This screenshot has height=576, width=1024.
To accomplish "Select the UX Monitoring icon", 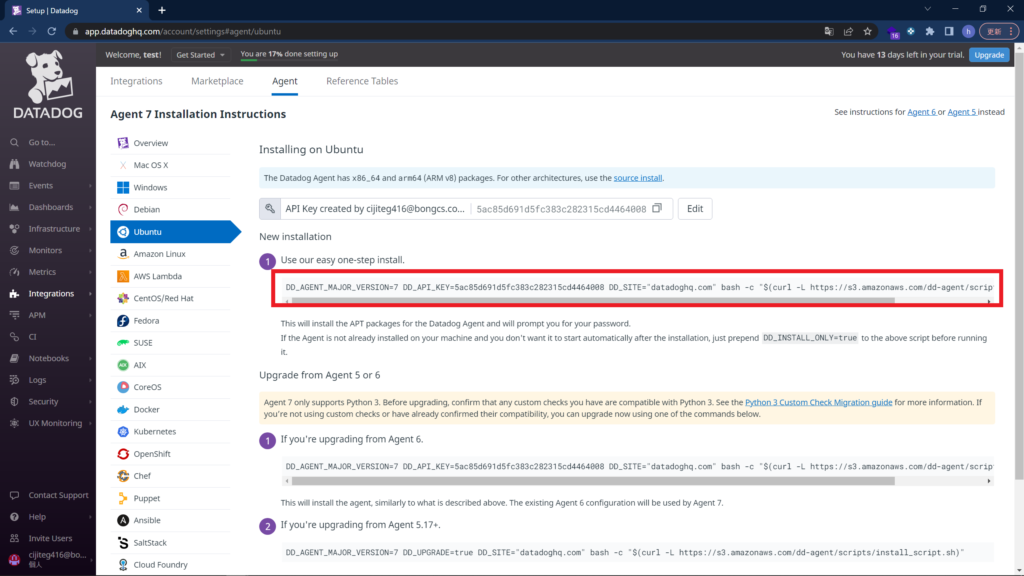I will coord(14,421).
